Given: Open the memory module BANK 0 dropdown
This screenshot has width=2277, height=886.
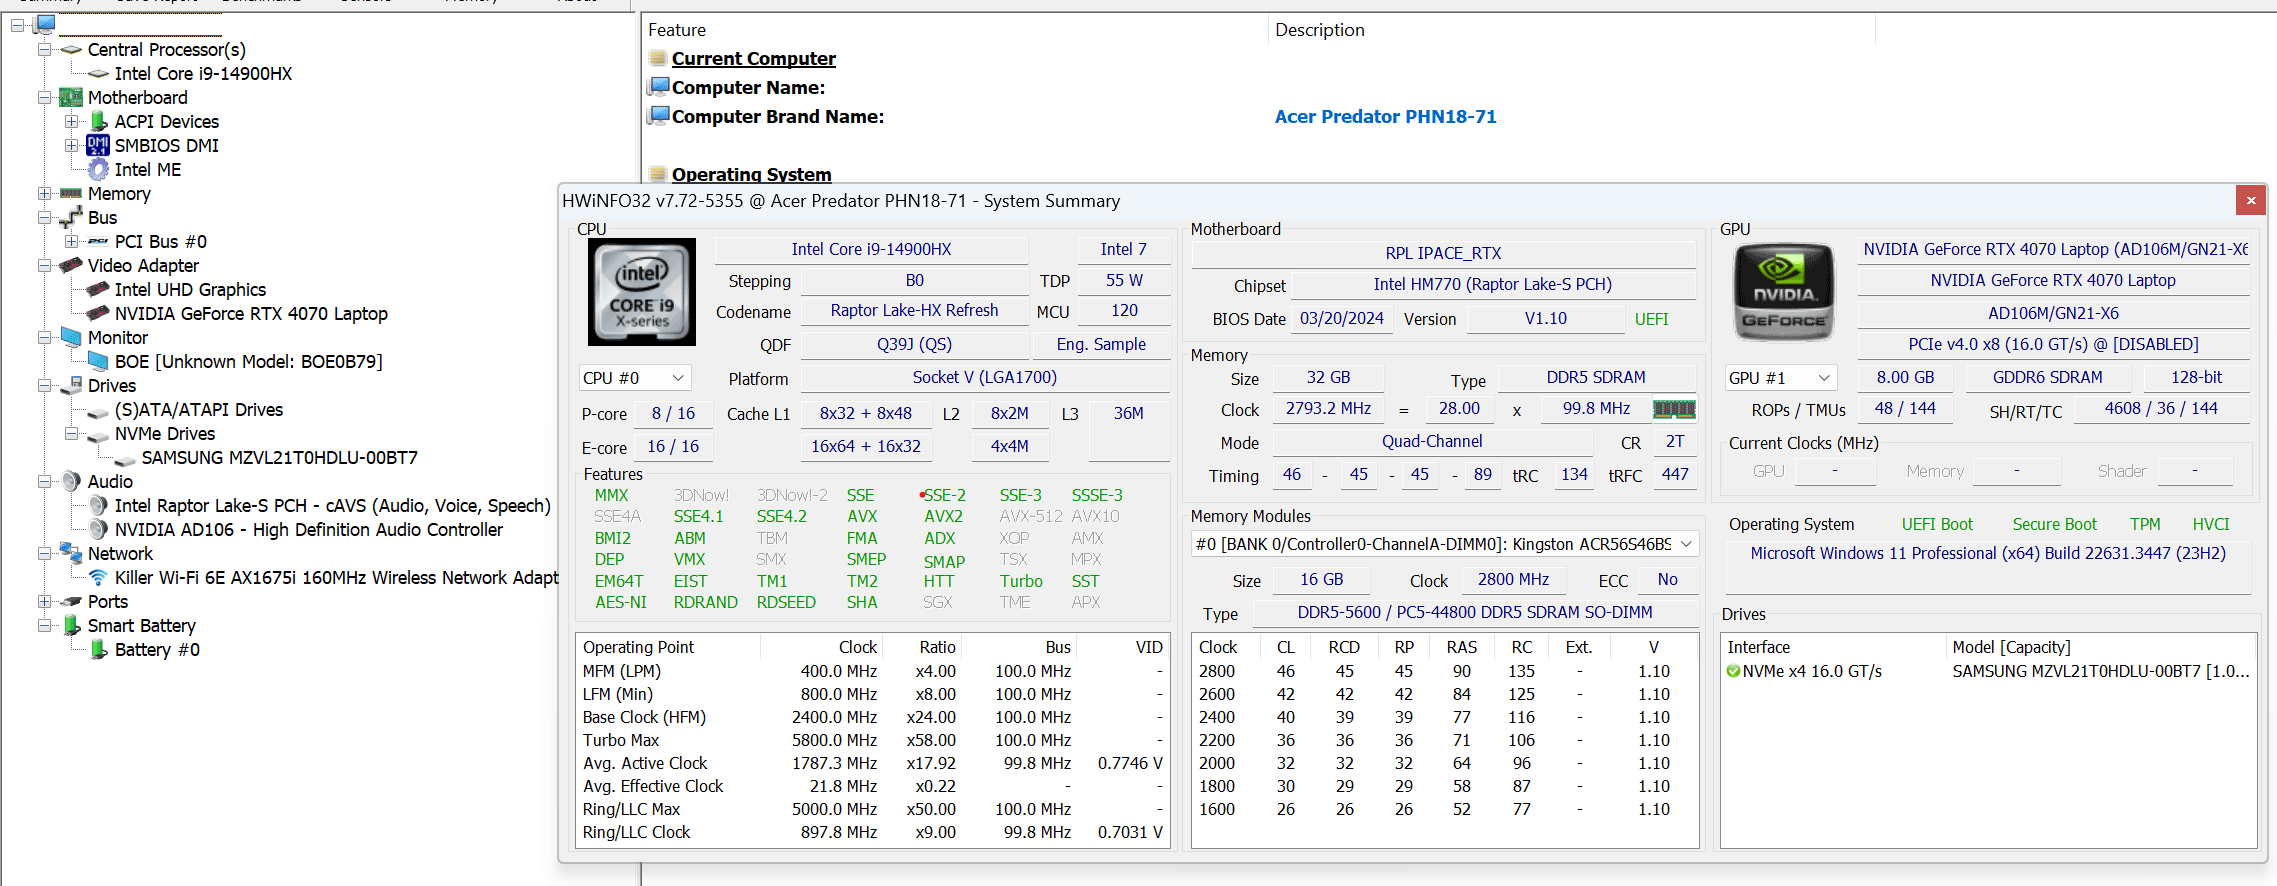Looking at the screenshot, I should click(x=1445, y=544).
